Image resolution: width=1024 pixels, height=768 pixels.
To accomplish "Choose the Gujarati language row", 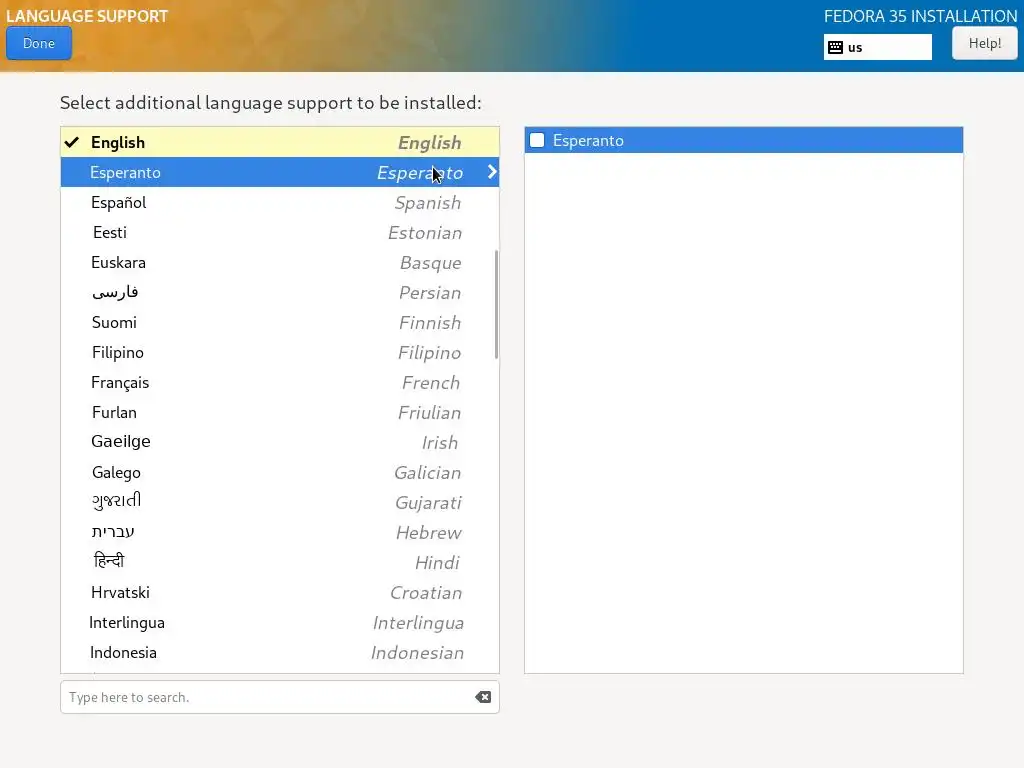I will tap(280, 502).
